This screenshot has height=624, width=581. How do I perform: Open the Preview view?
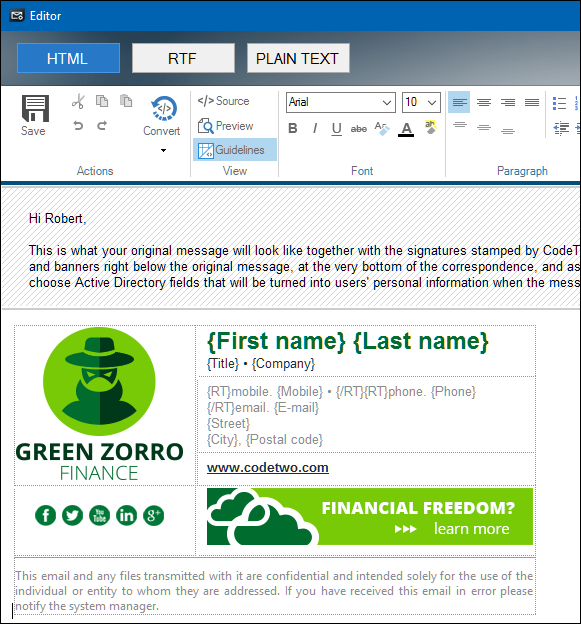coord(225,126)
